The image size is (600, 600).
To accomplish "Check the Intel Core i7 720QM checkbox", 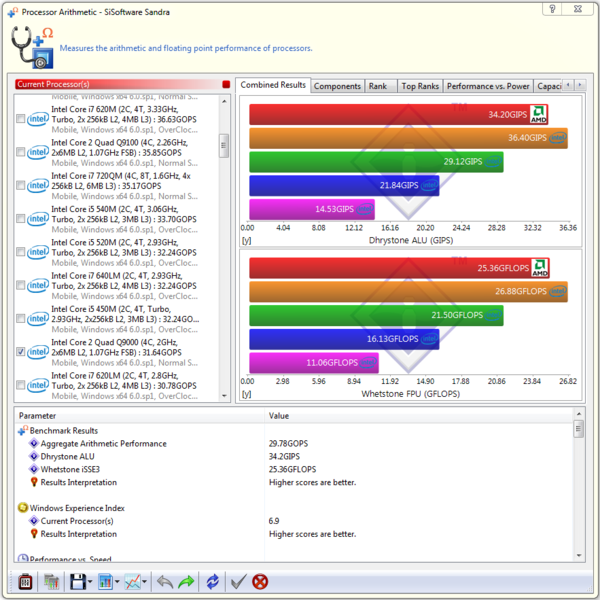I will point(21,185).
